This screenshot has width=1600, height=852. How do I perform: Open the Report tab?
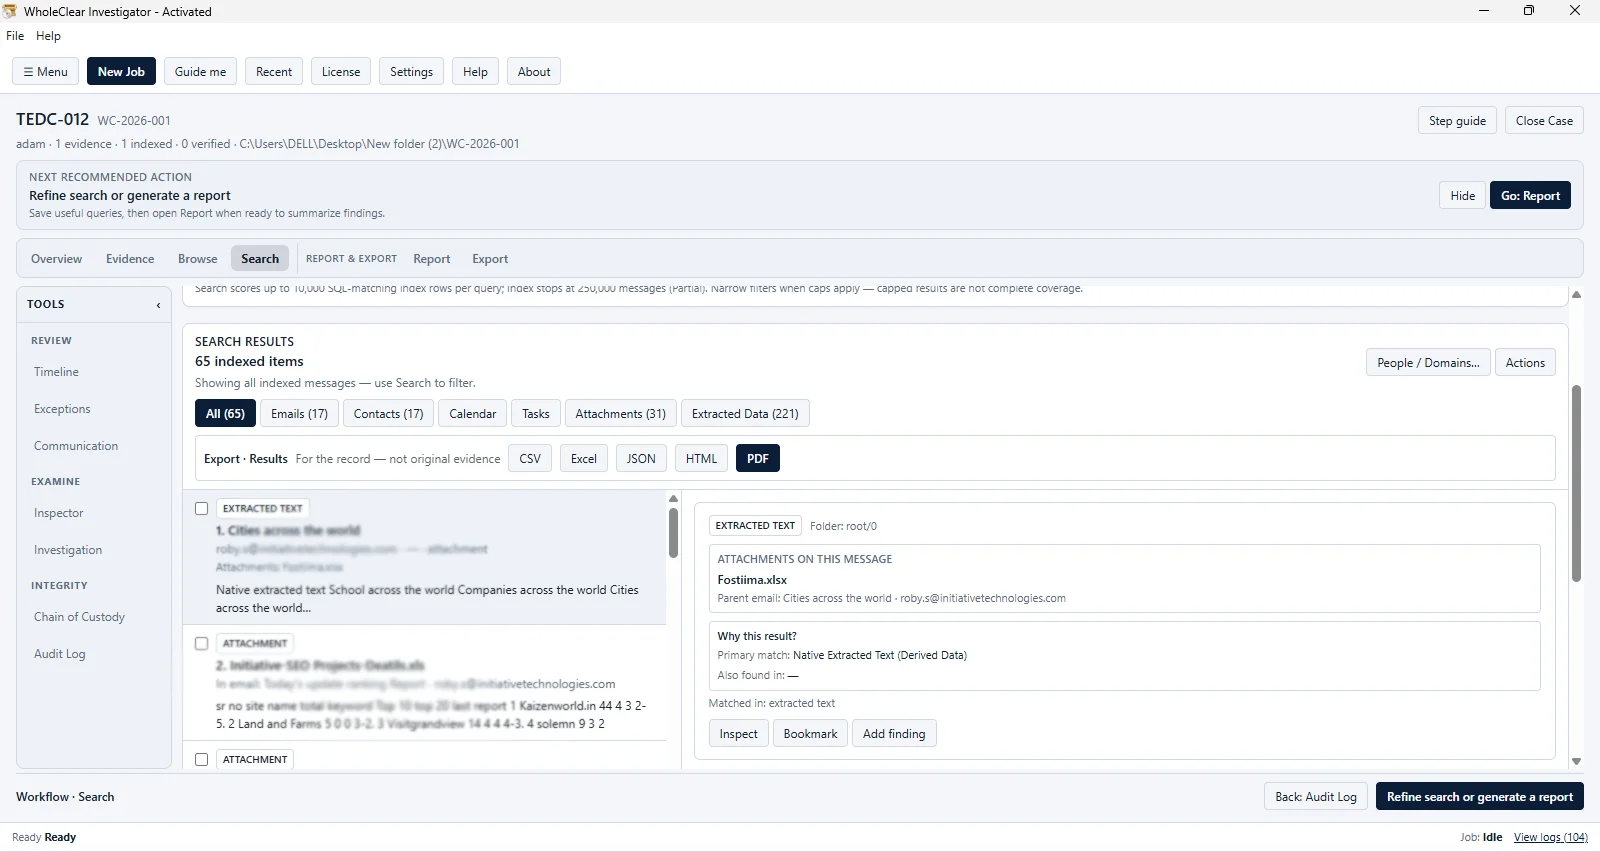[432, 259]
